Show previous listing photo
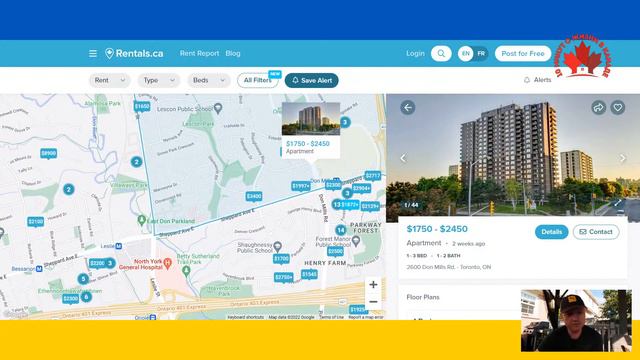 (x=403, y=158)
